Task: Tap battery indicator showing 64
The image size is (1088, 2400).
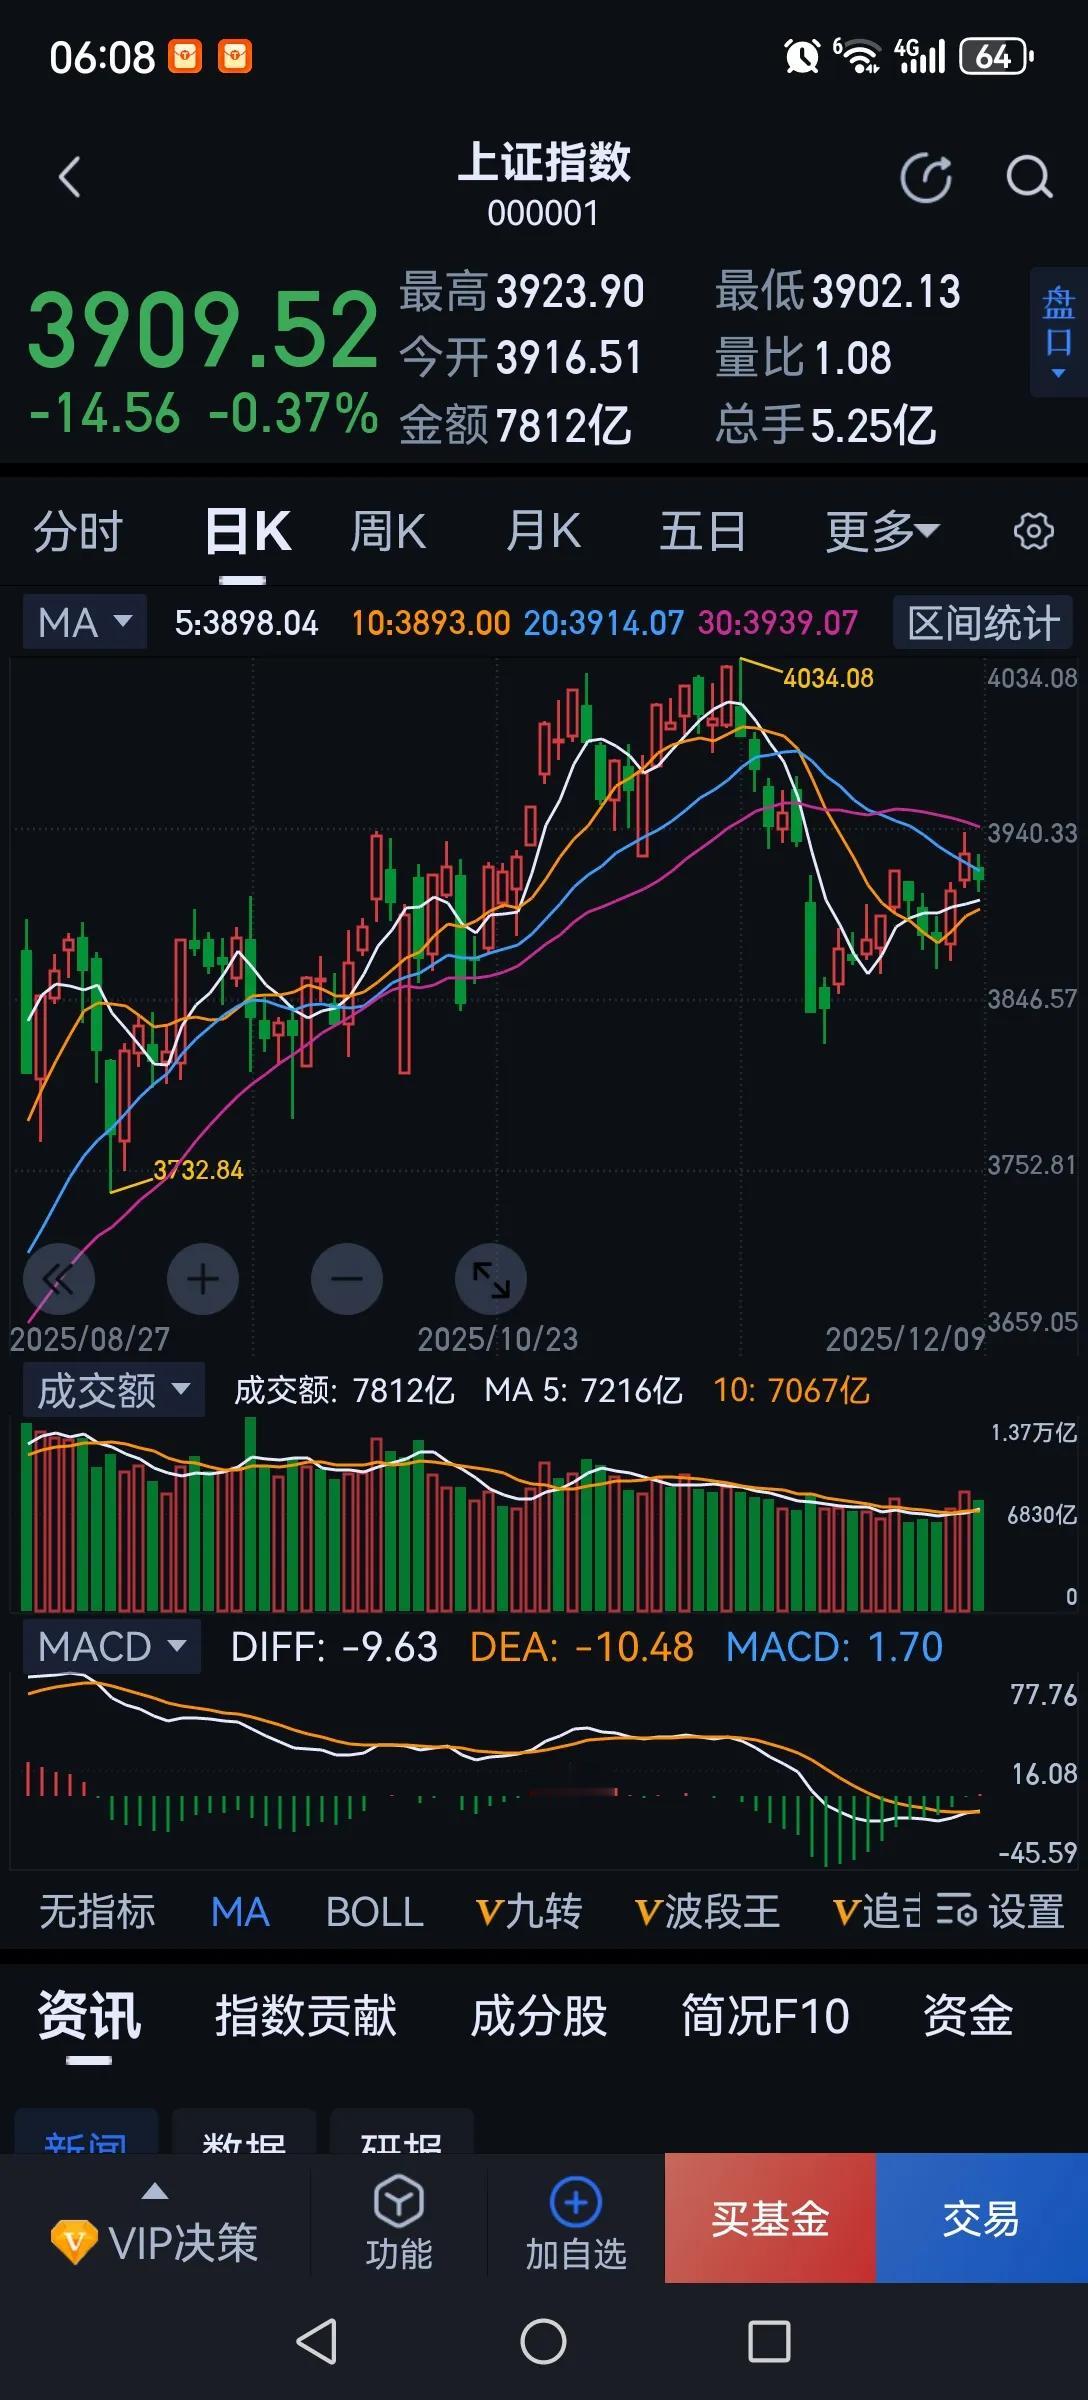Action: 995,57
